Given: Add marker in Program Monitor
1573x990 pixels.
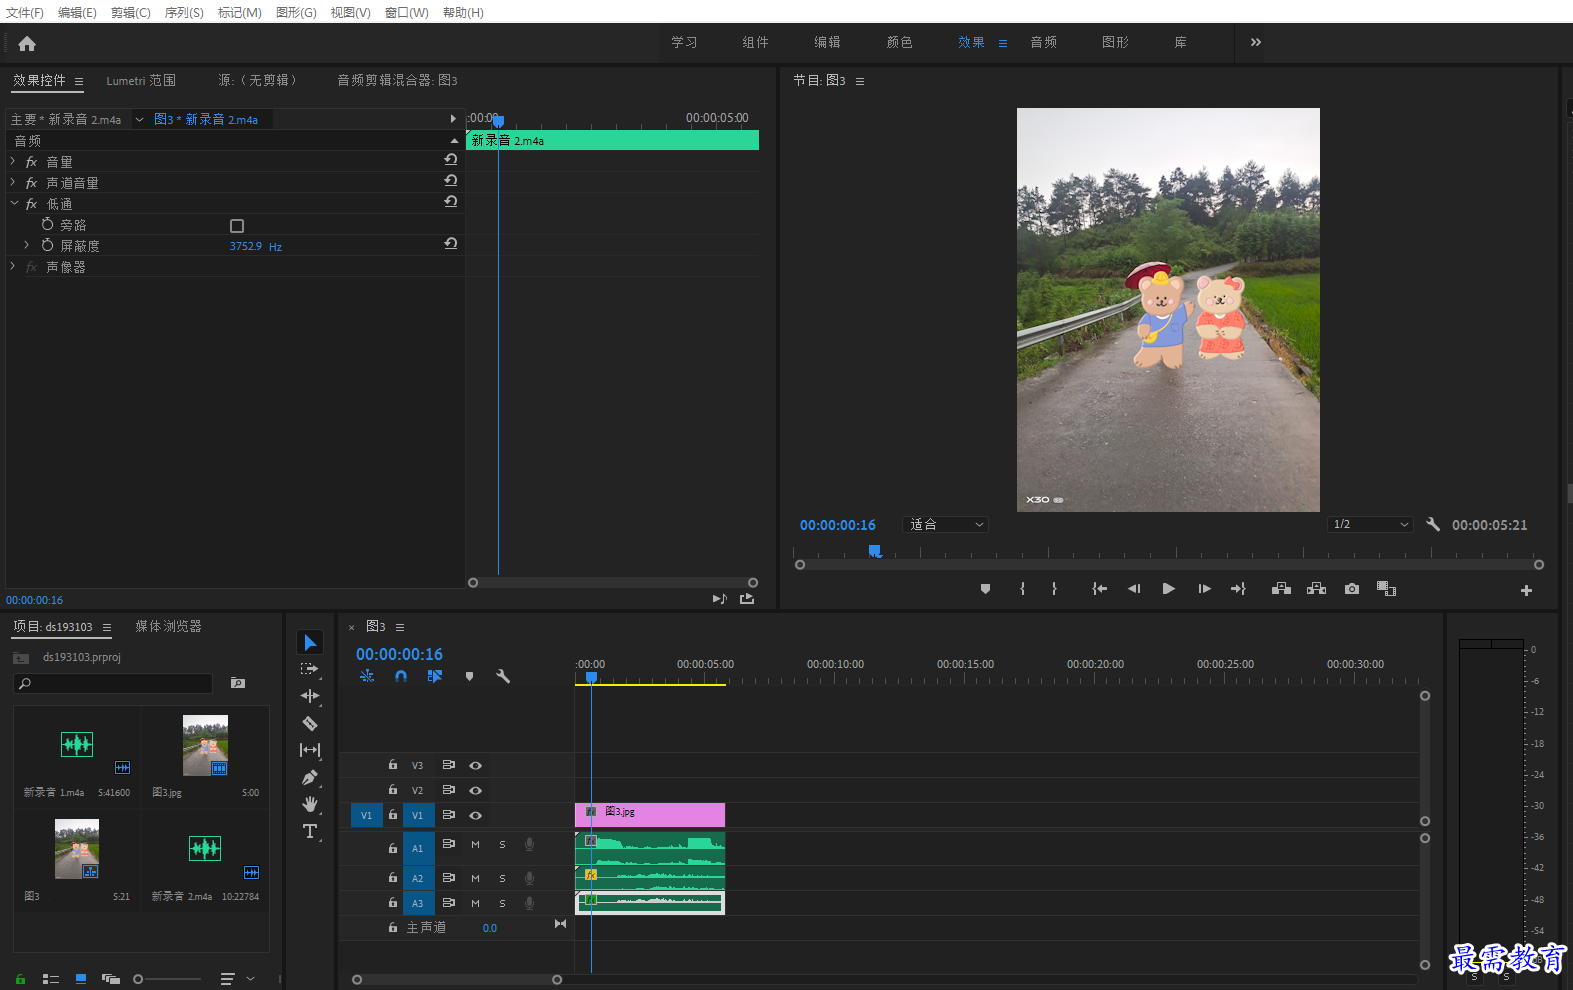Looking at the screenshot, I should pos(985,589).
